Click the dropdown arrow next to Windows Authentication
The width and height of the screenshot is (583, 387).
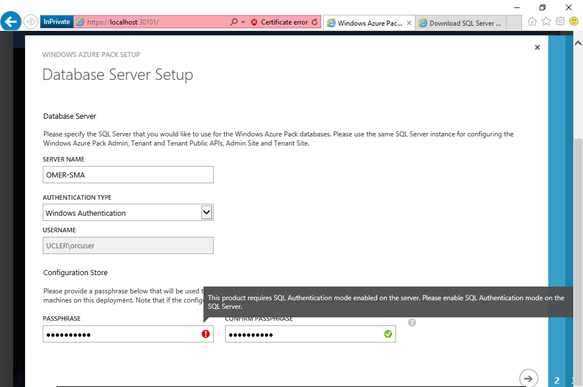click(206, 213)
